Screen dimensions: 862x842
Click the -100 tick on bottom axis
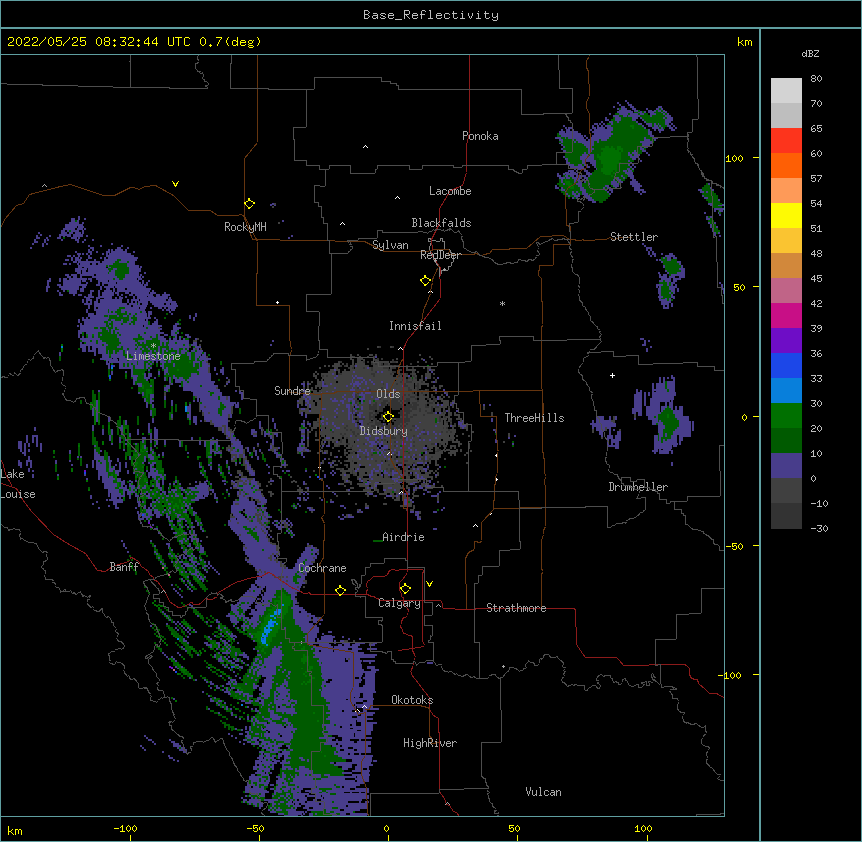point(126,828)
